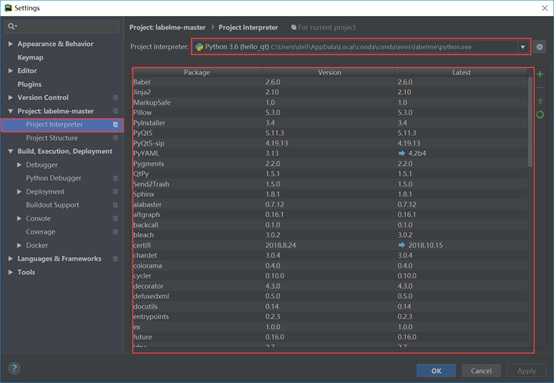Select the Jinja2 package row
The height and width of the screenshot is (383, 556).
click(330, 92)
